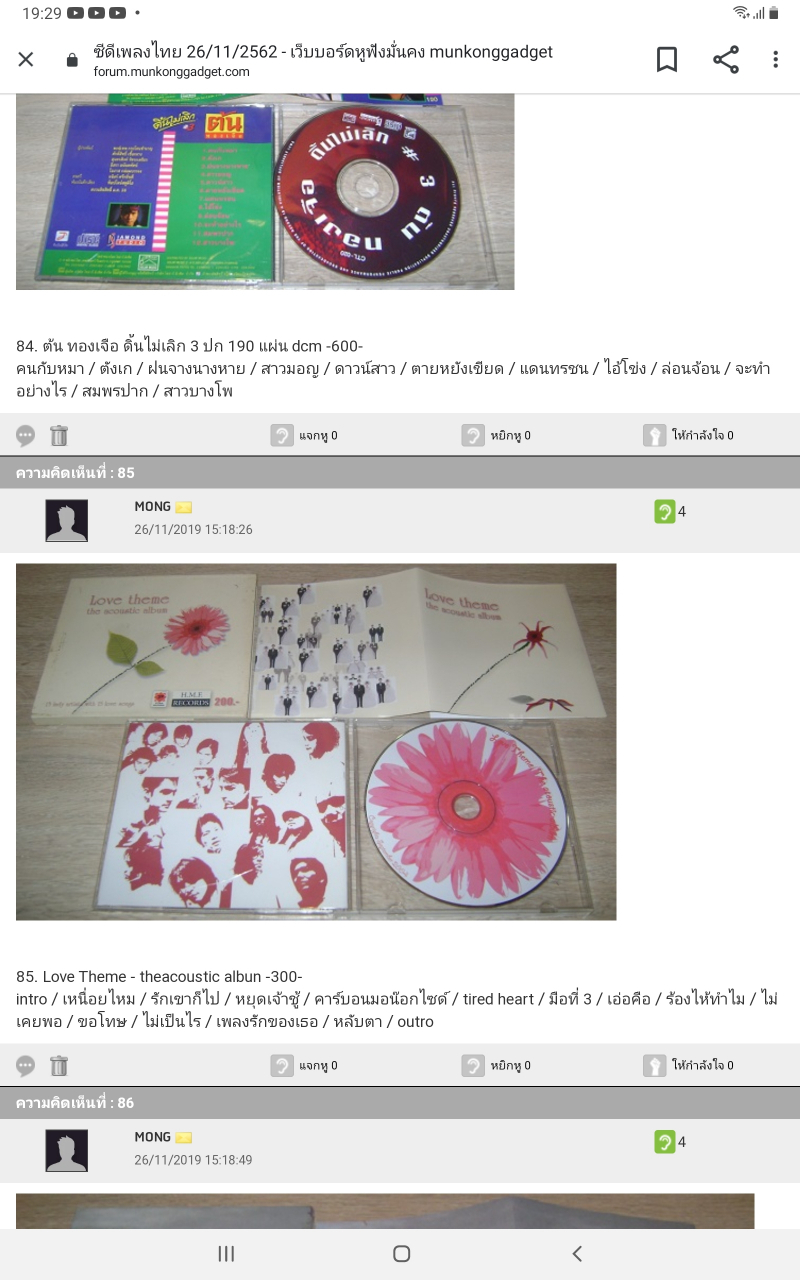
Task: Click แจกหู under post 84
Action: point(304,435)
